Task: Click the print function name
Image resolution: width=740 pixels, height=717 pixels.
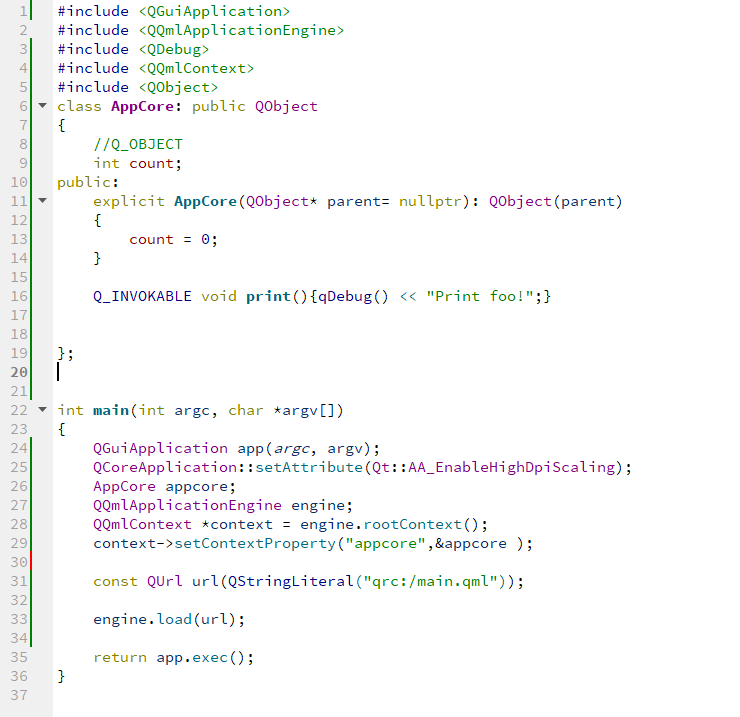Action: click(268, 296)
